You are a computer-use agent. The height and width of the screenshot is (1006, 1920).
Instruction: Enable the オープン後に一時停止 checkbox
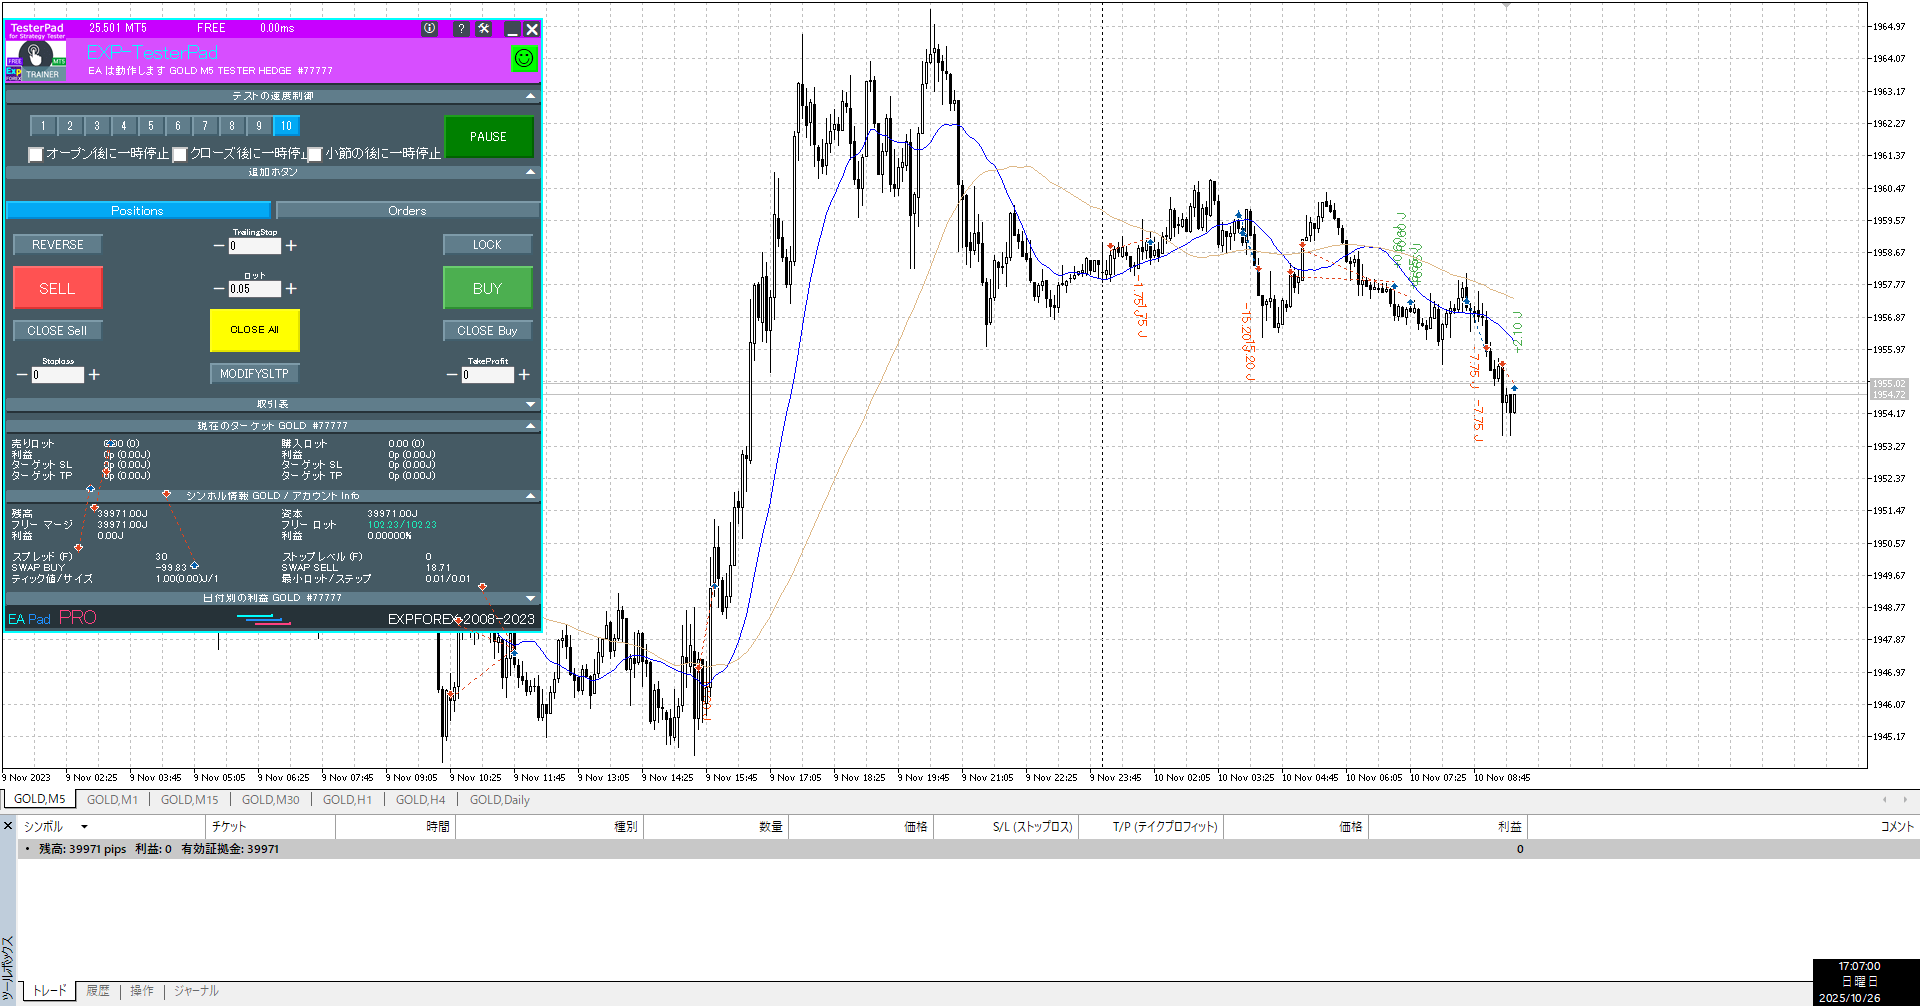(x=36, y=154)
